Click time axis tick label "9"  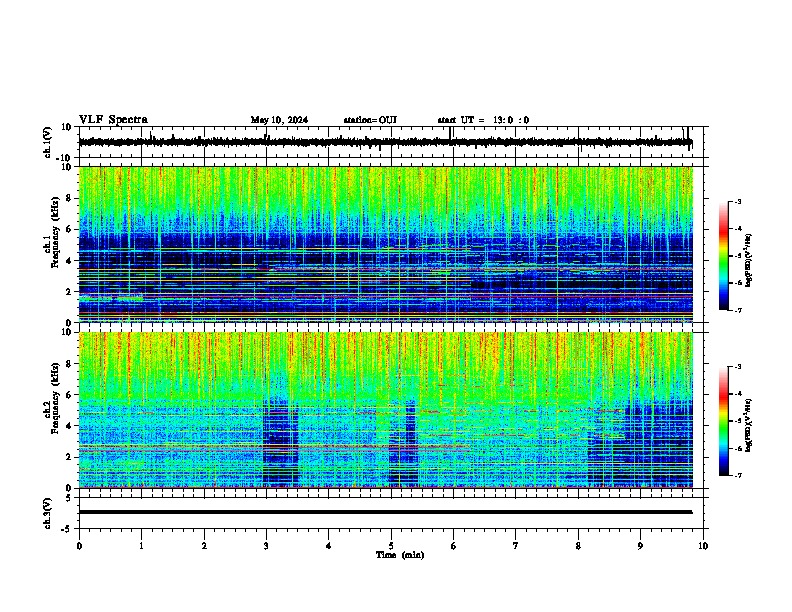640,546
